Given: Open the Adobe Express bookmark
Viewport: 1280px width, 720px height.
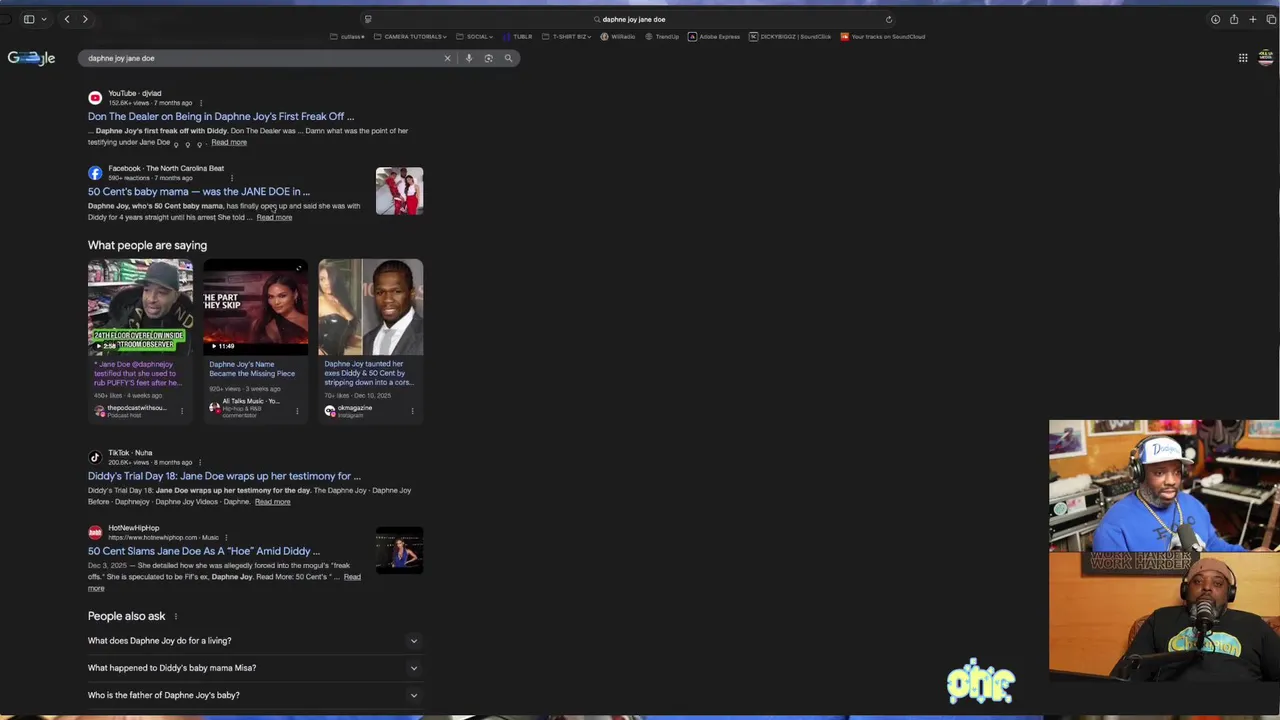Looking at the screenshot, I should (x=714, y=37).
